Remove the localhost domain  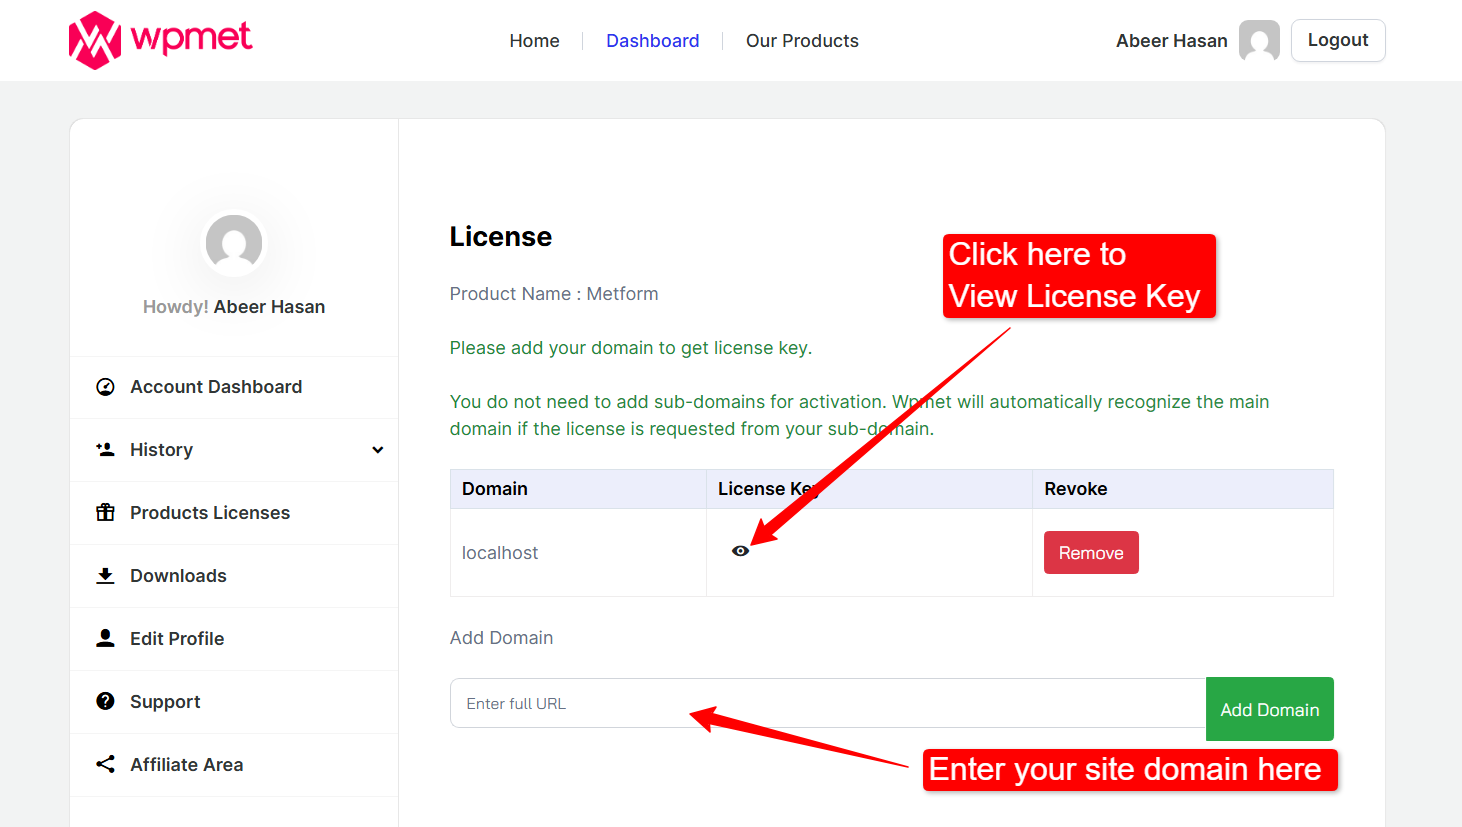(1090, 553)
